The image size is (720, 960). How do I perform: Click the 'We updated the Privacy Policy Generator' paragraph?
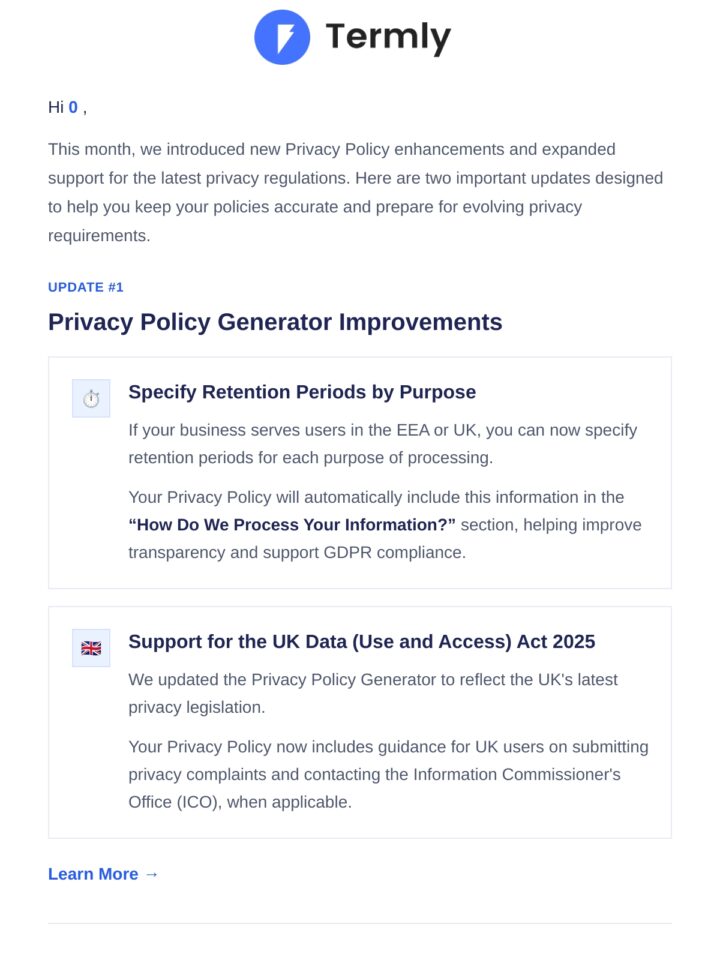click(x=373, y=693)
